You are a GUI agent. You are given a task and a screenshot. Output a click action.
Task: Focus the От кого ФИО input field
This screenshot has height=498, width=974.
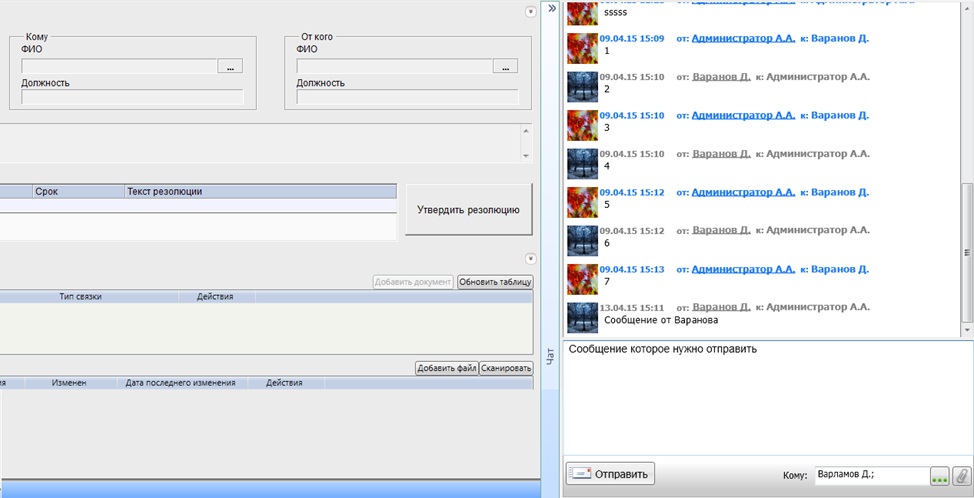394,66
